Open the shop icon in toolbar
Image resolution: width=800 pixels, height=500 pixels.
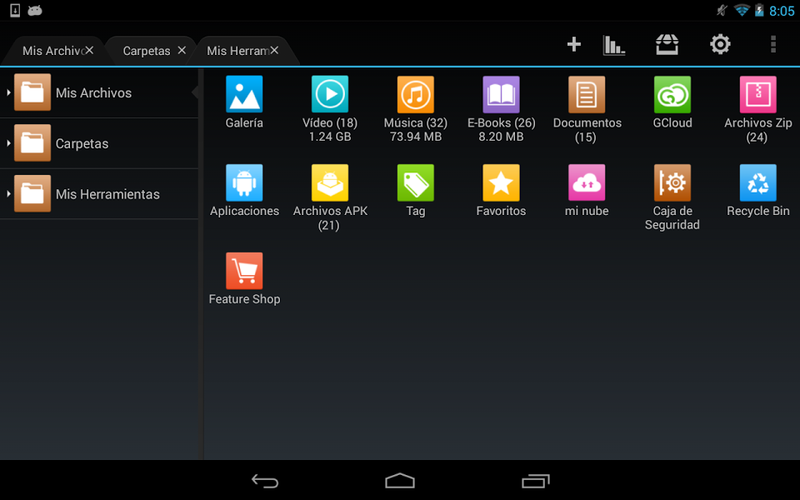point(667,44)
